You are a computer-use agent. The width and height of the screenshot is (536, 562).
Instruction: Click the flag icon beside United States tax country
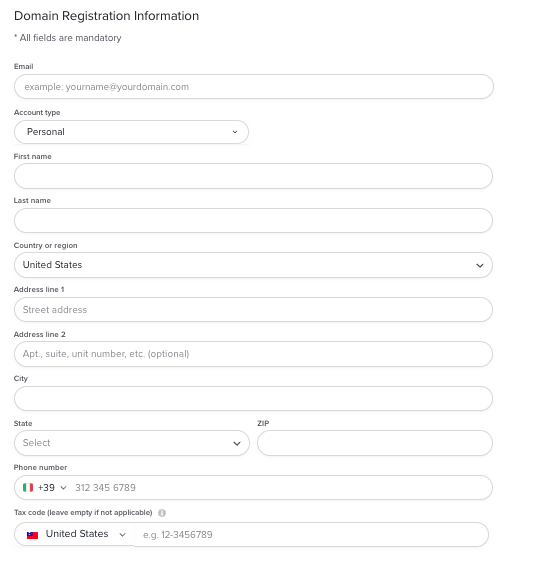[32, 535]
